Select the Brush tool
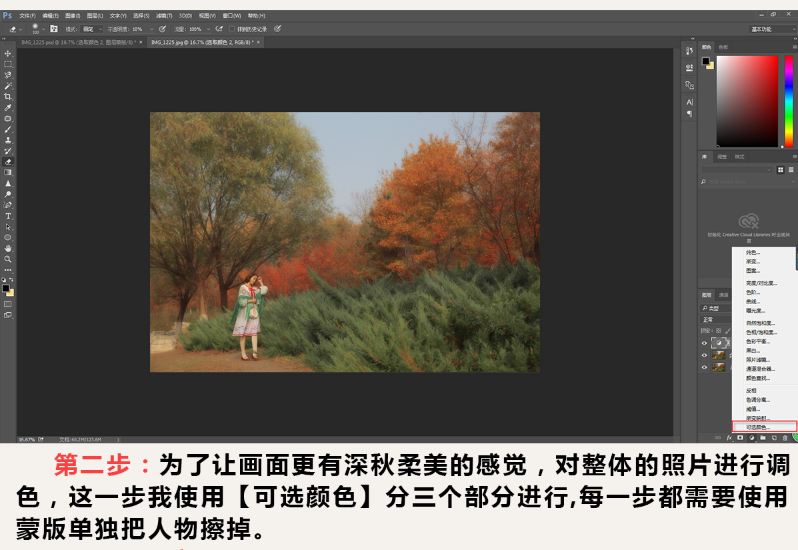The height and width of the screenshot is (550, 798). [8, 129]
